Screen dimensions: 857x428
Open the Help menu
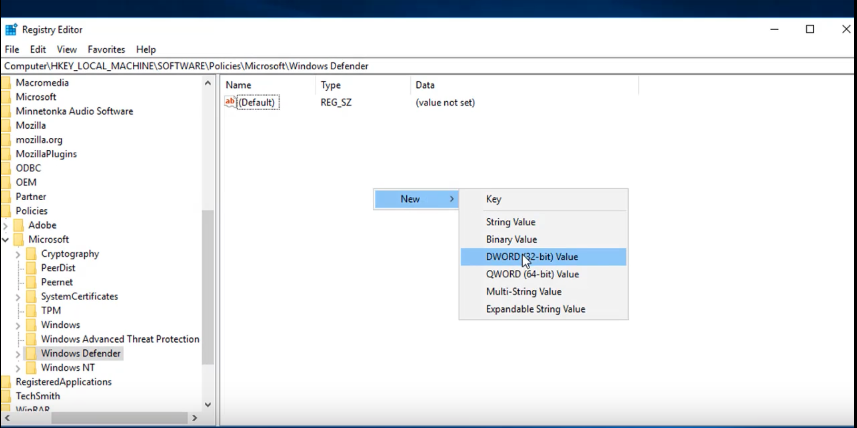146,49
